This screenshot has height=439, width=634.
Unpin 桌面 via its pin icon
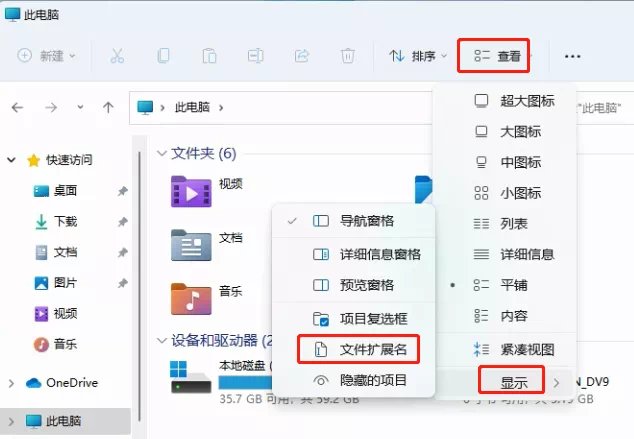pyautogui.click(x=123, y=191)
